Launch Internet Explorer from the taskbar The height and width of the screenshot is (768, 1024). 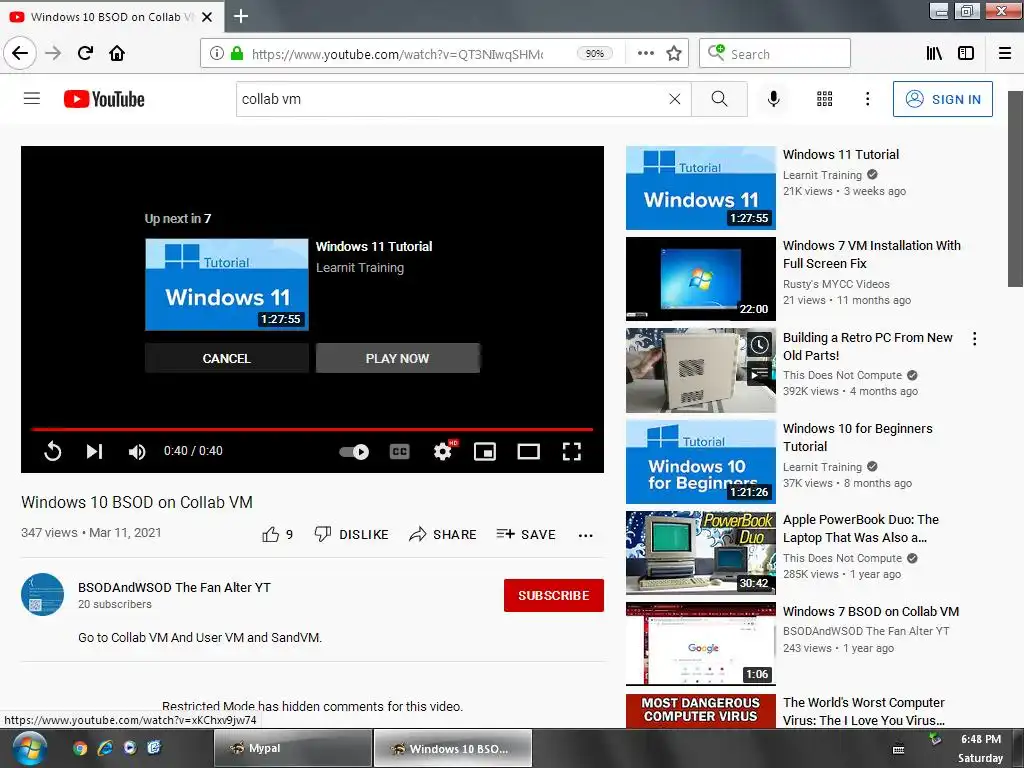pyautogui.click(x=104, y=748)
